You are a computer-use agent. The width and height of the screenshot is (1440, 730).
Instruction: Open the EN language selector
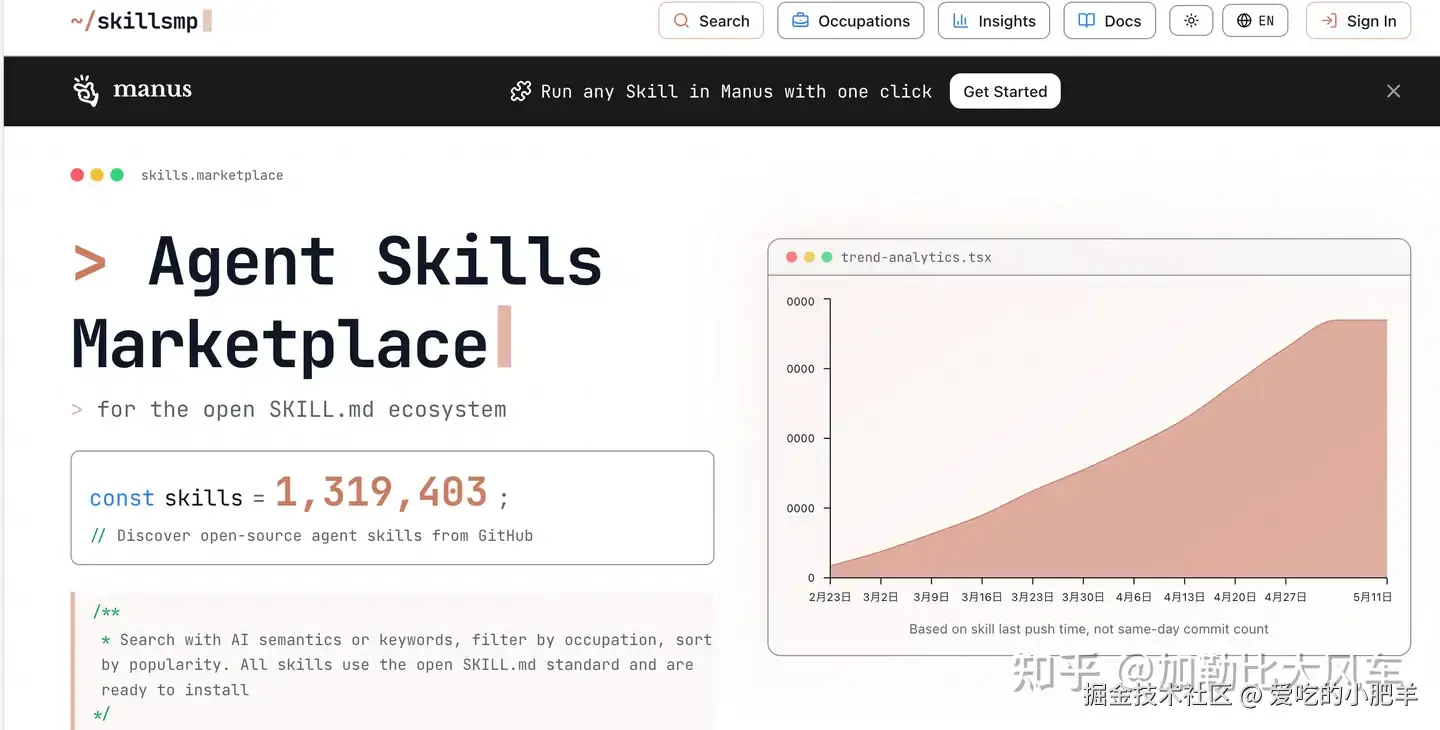click(1256, 21)
